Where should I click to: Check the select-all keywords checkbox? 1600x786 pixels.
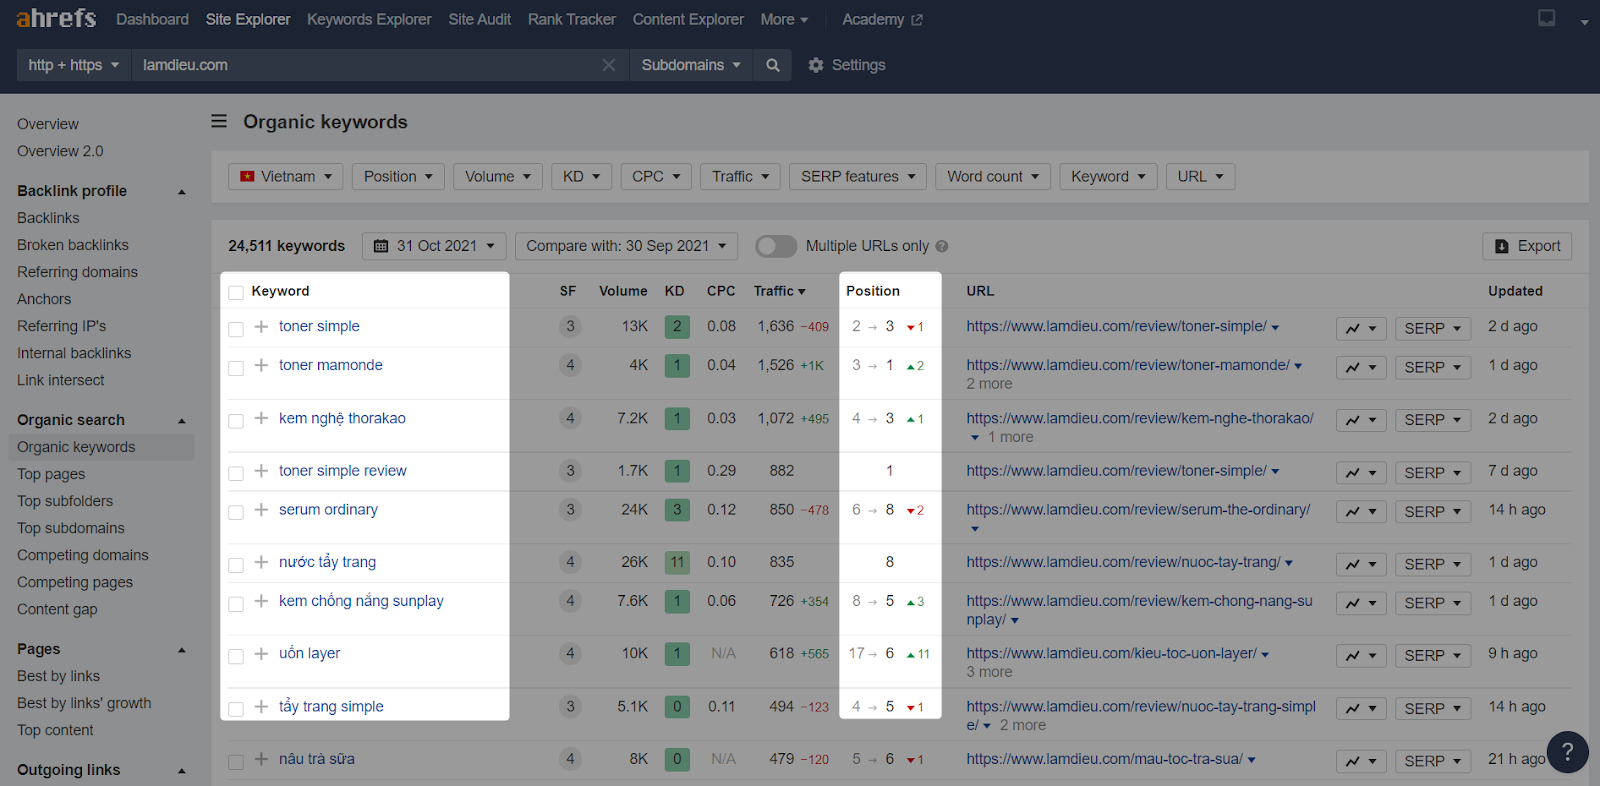pos(236,293)
